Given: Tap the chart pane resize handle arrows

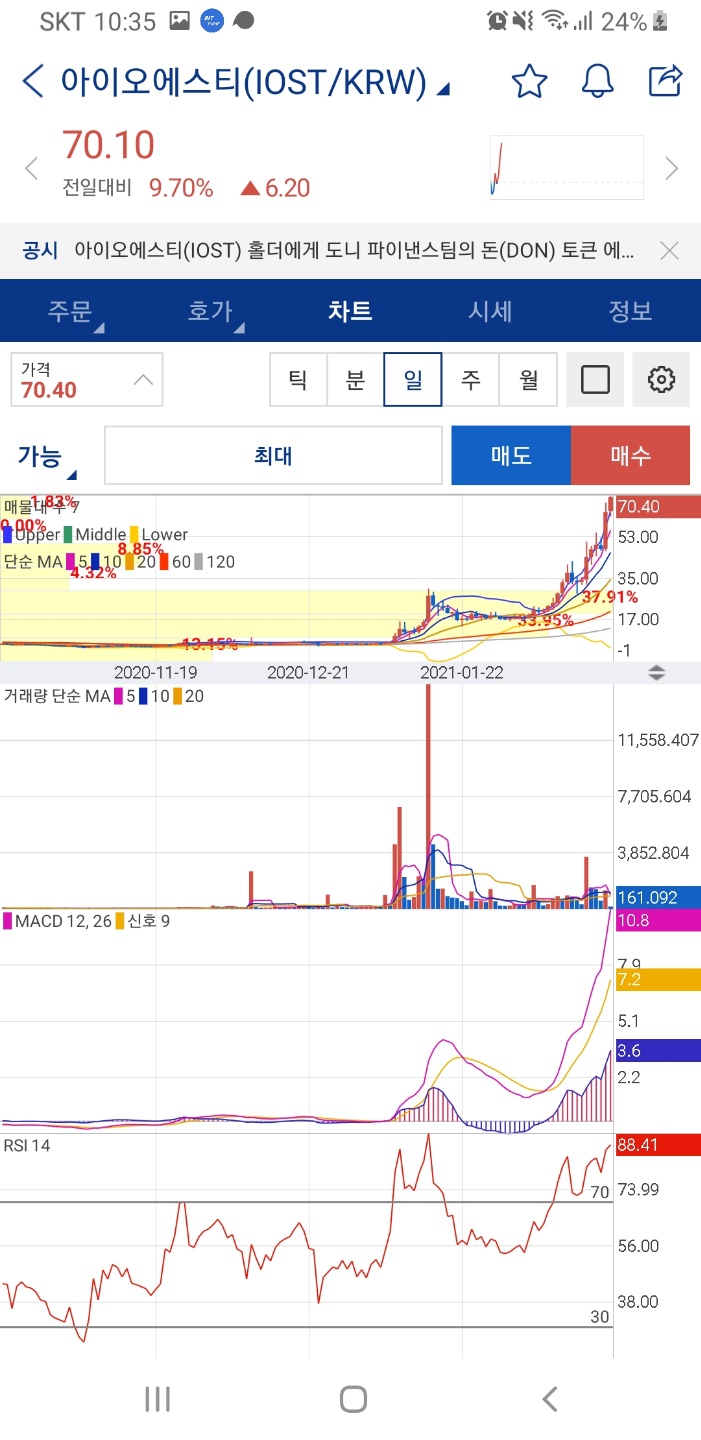Looking at the screenshot, I should tap(656, 672).
